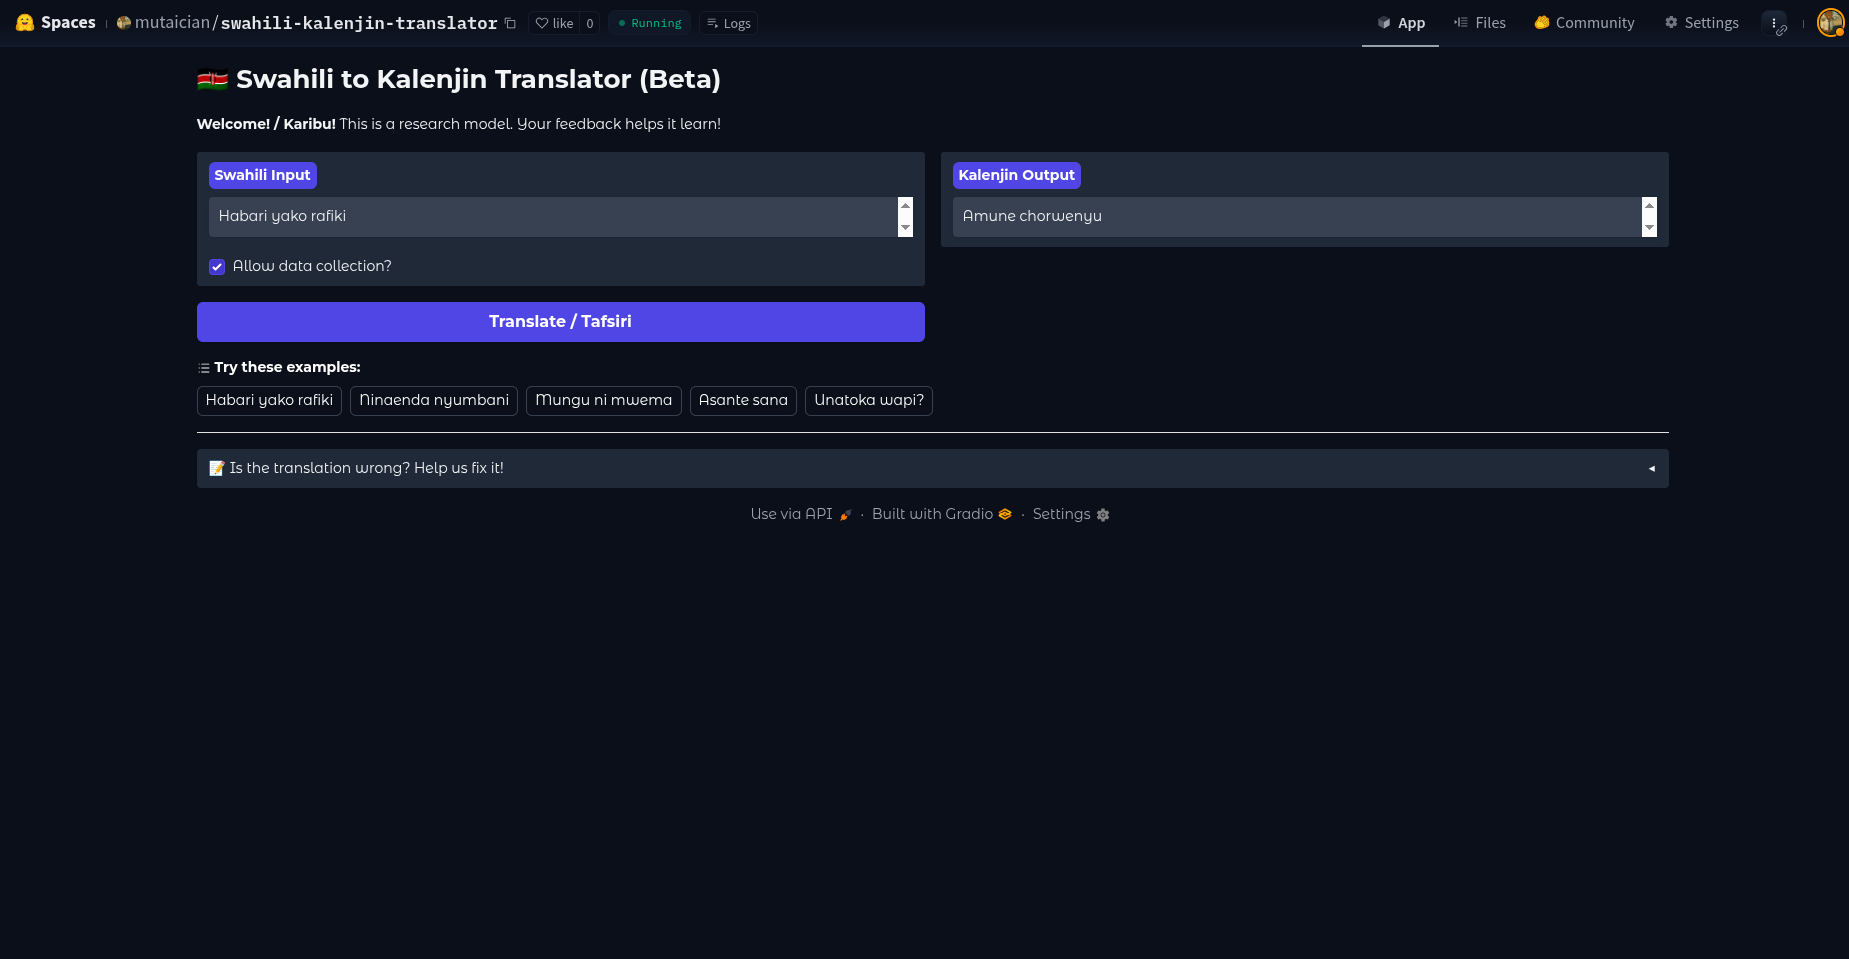1849x959 pixels.
Task: Click the Settings gear in the top navigation
Action: pos(1701,22)
